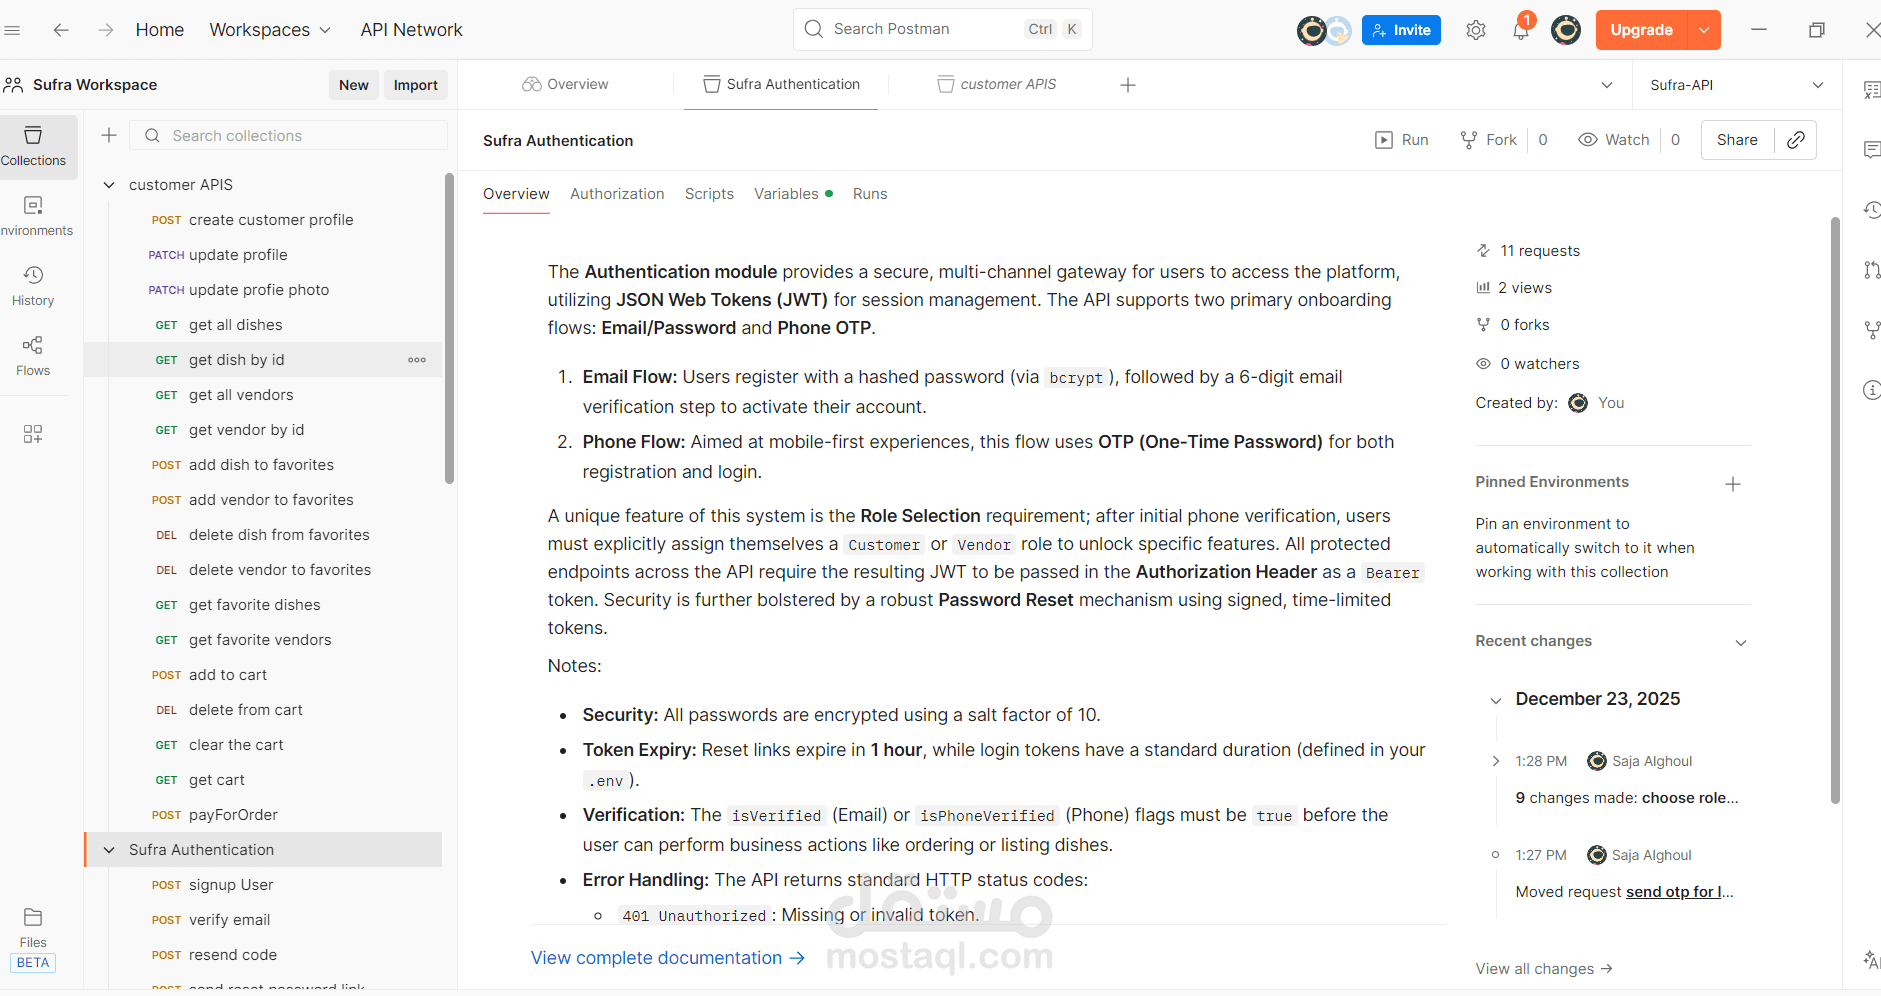
Task: Collapse the December 23, 2025 group
Action: click(1496, 701)
